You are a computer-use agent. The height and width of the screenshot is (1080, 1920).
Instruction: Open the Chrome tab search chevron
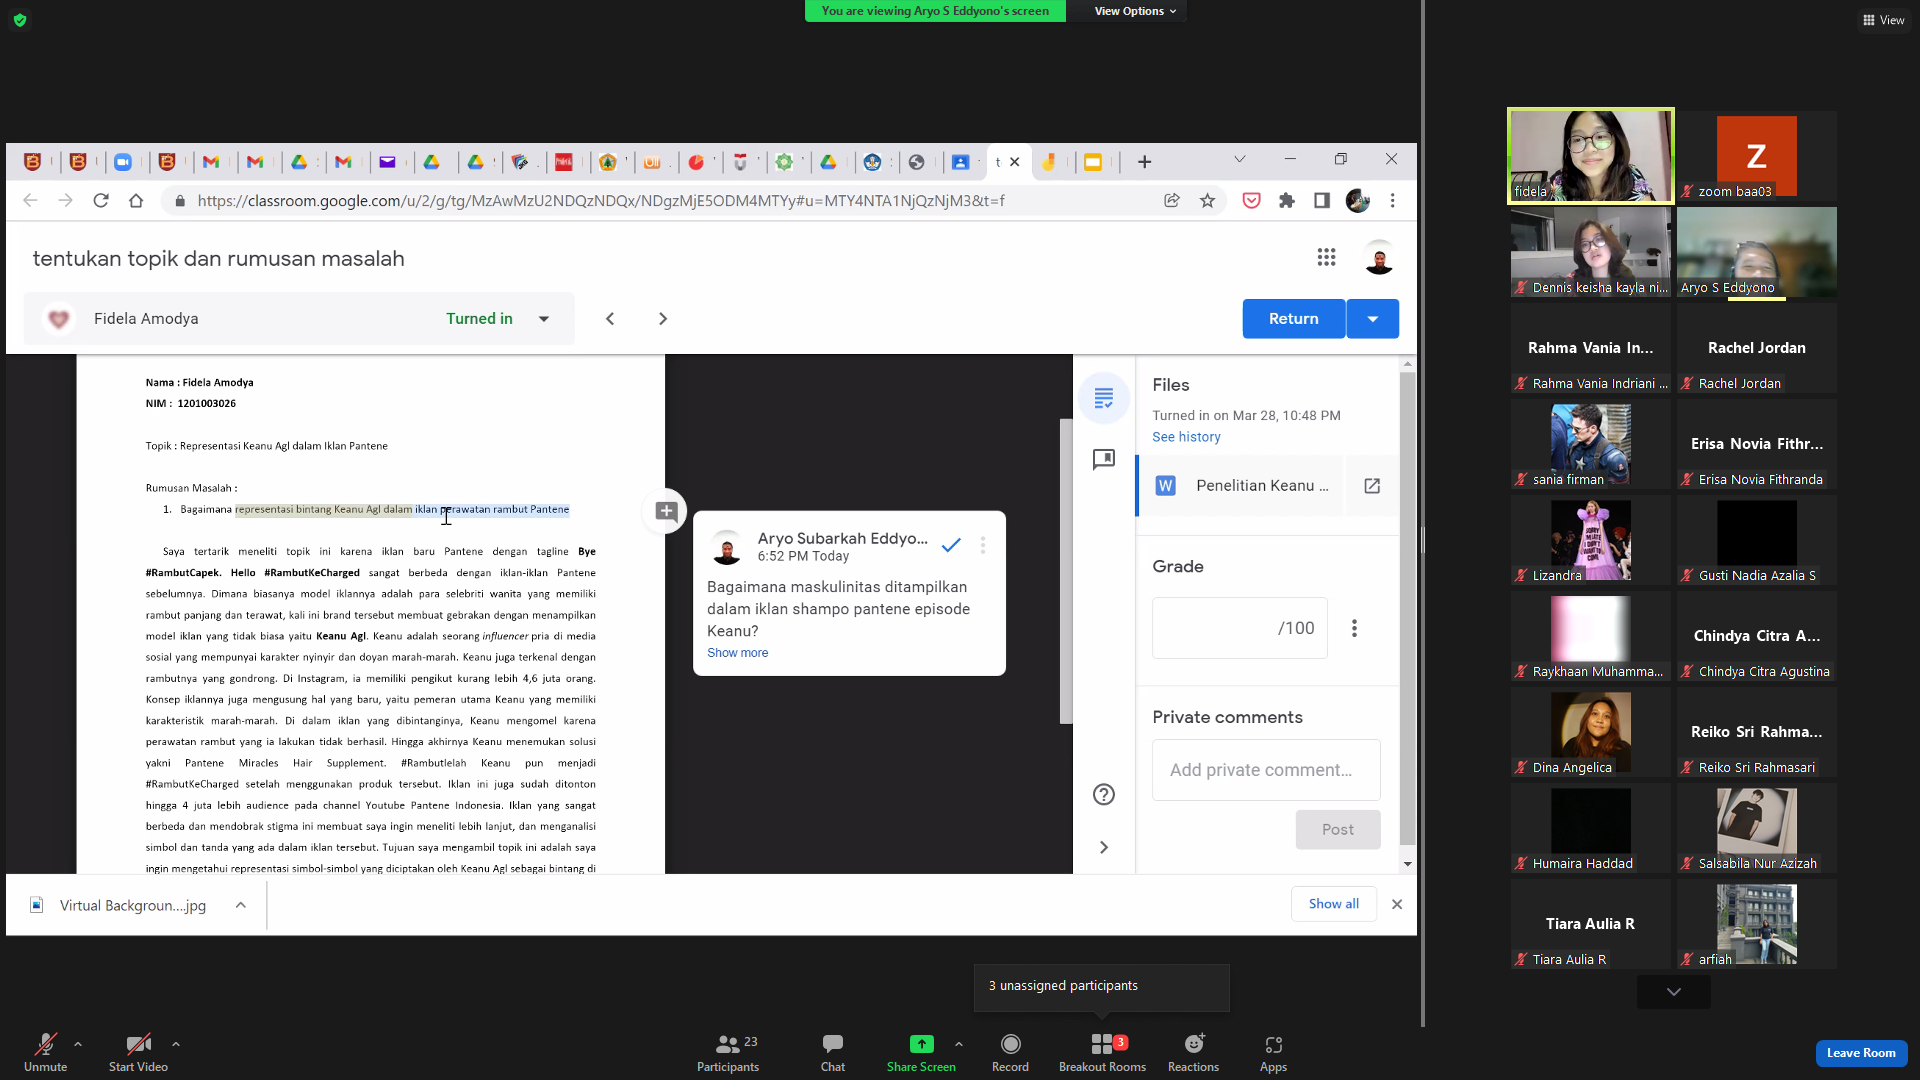click(1240, 160)
